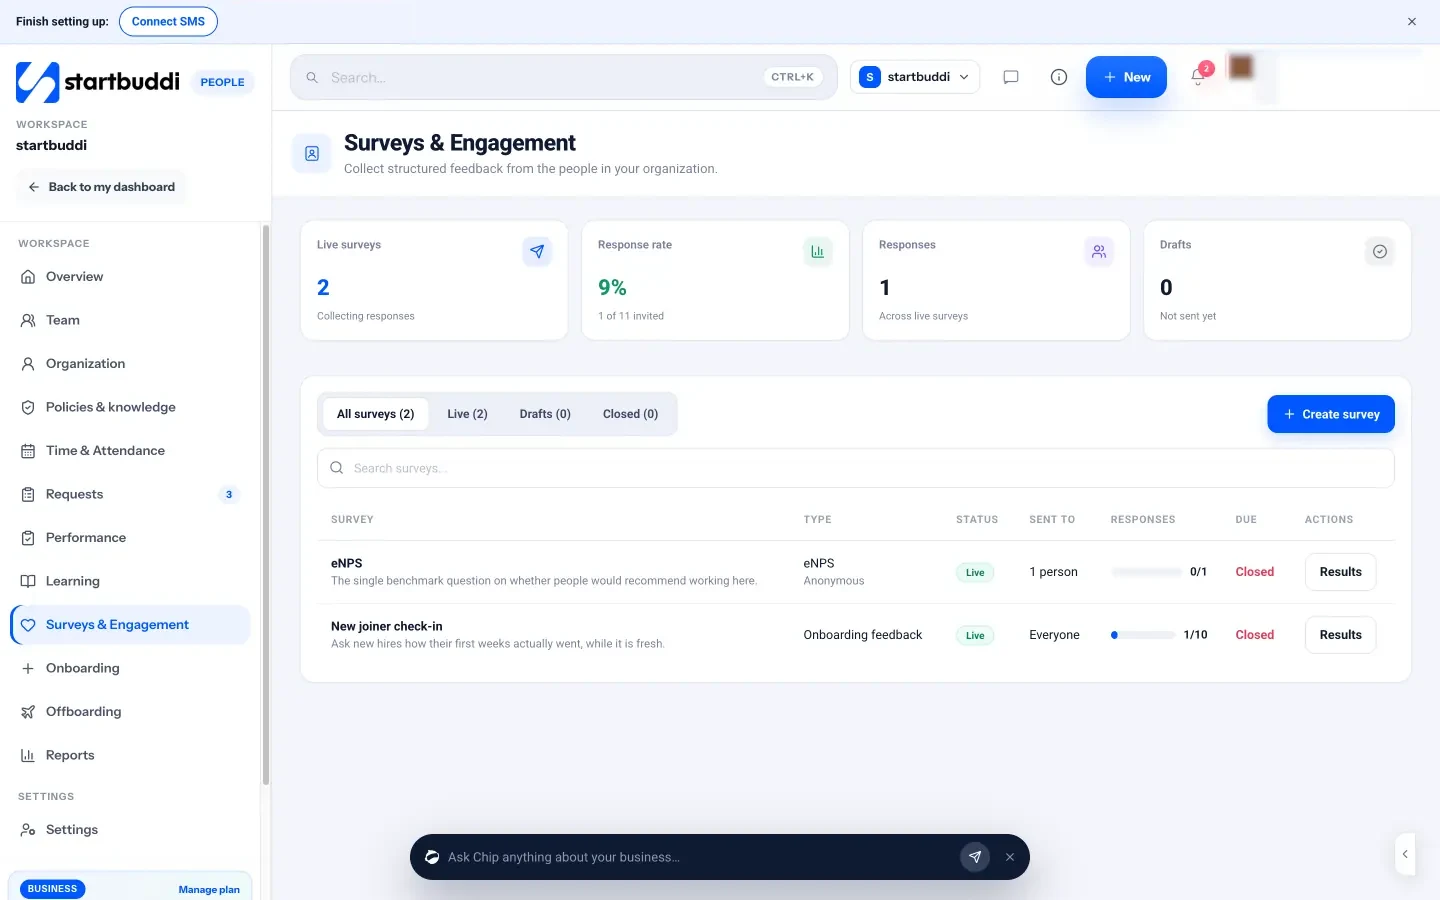Open Policies & knowledge section
Screen dimensions: 1440x900
point(130,407)
